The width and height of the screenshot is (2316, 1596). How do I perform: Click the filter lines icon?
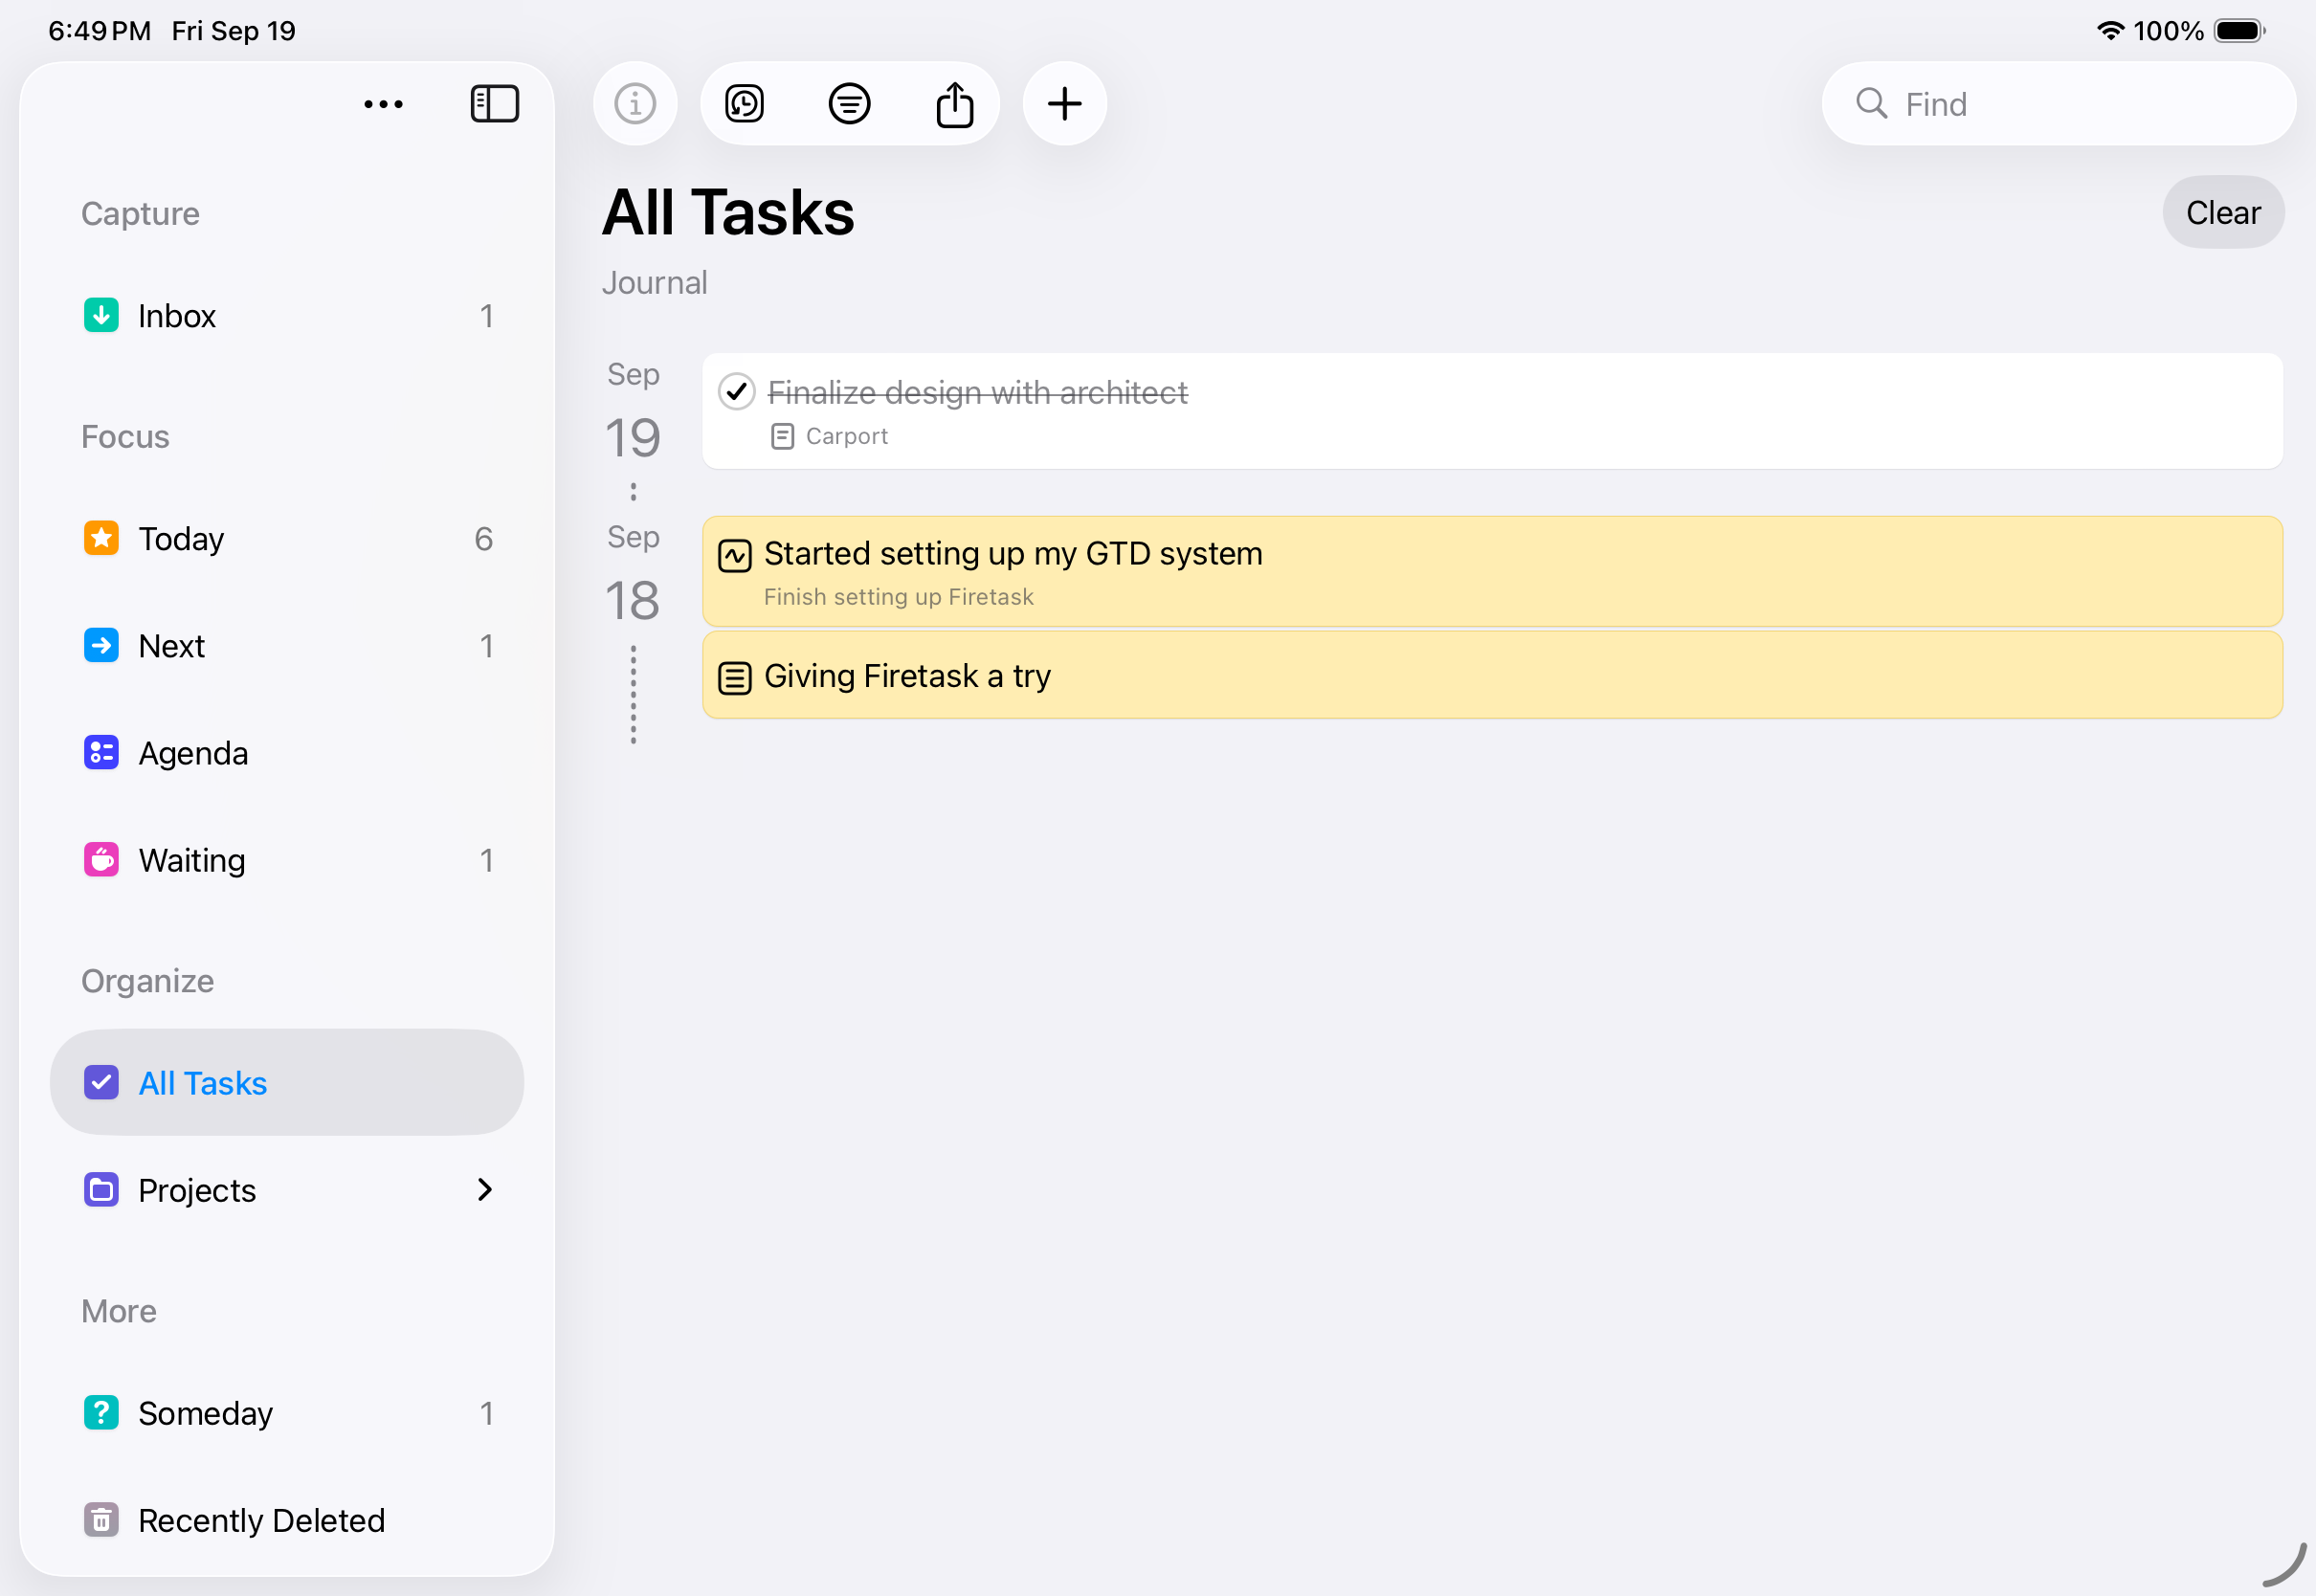click(x=849, y=104)
